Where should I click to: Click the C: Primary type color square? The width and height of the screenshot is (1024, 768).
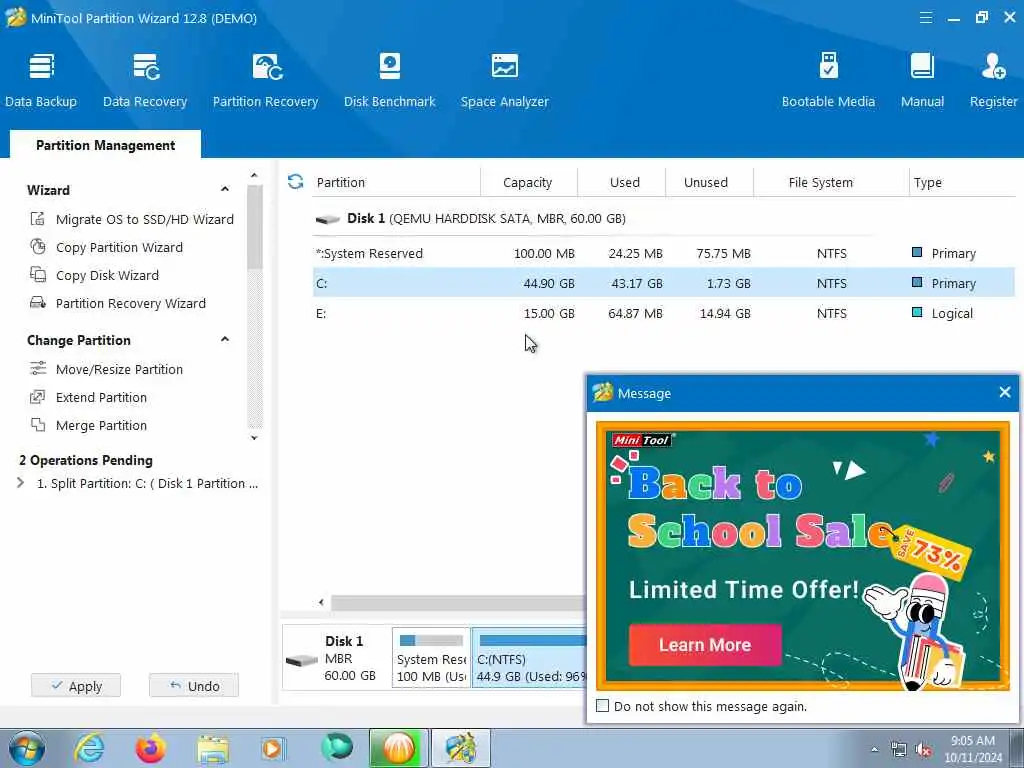[x=917, y=282]
